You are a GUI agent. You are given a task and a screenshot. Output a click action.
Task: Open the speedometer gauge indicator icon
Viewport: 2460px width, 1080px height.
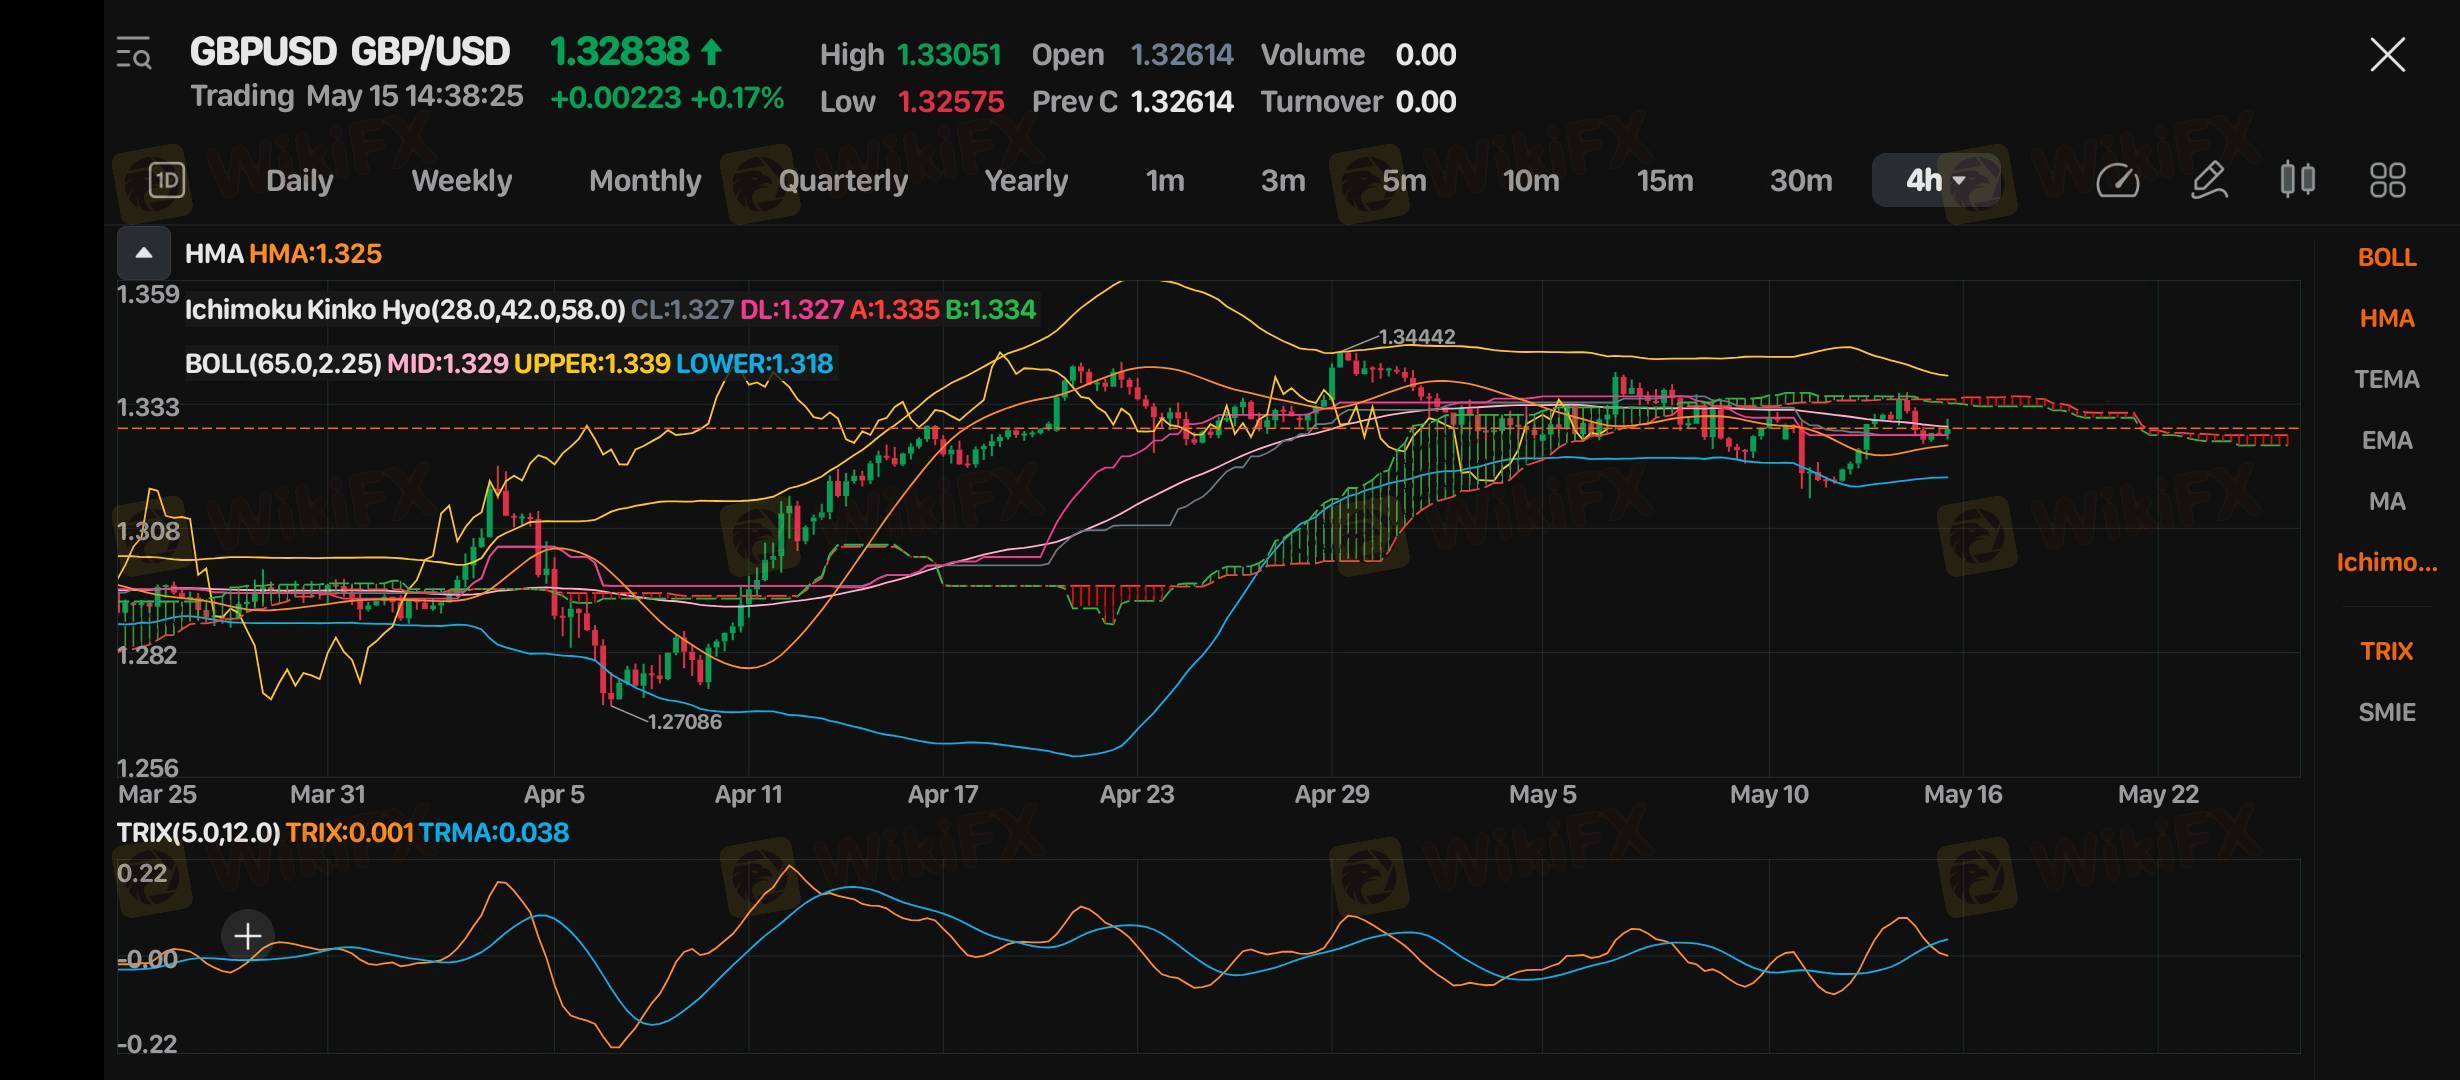(2117, 180)
